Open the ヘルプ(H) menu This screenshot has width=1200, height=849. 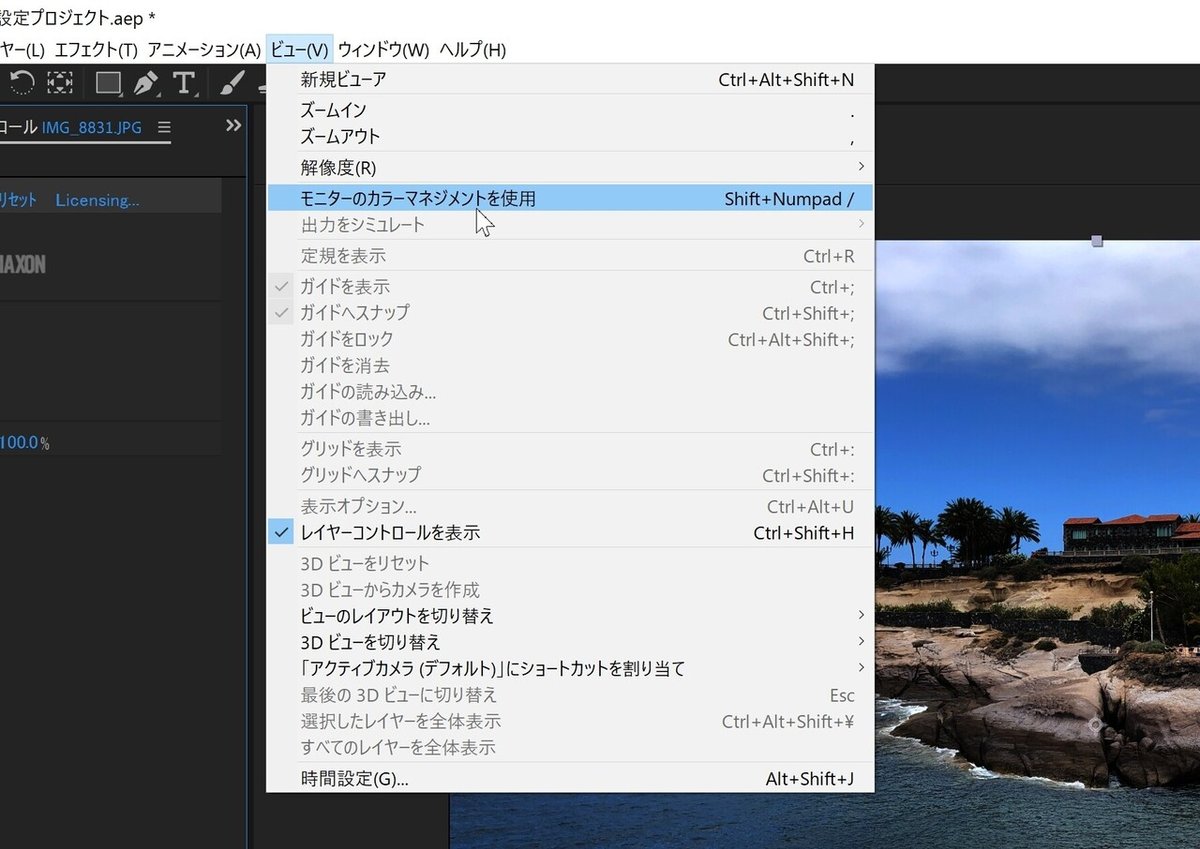(473, 49)
